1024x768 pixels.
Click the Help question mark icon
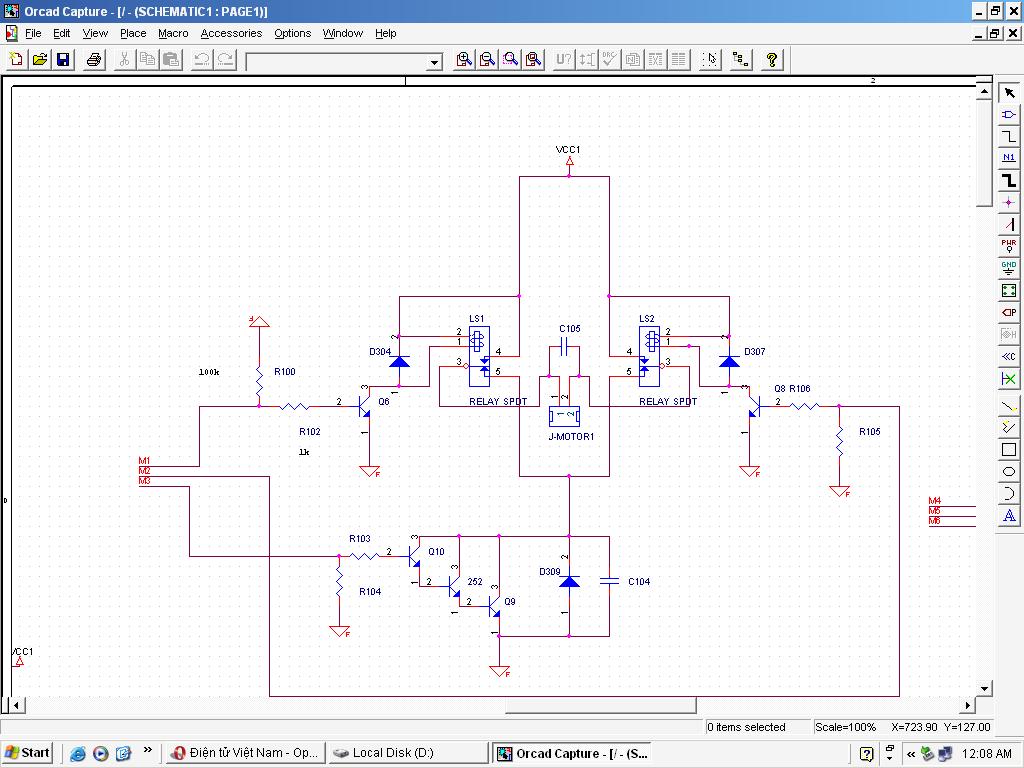[x=772, y=59]
